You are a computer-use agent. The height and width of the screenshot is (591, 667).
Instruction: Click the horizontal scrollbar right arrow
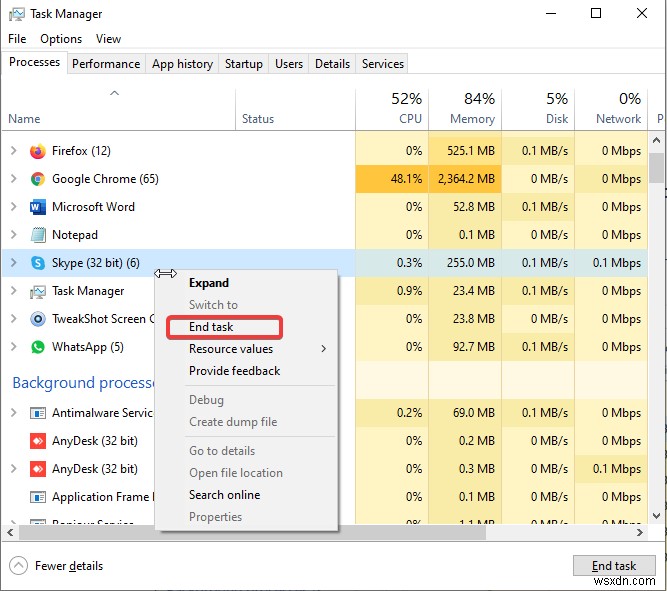(639, 532)
